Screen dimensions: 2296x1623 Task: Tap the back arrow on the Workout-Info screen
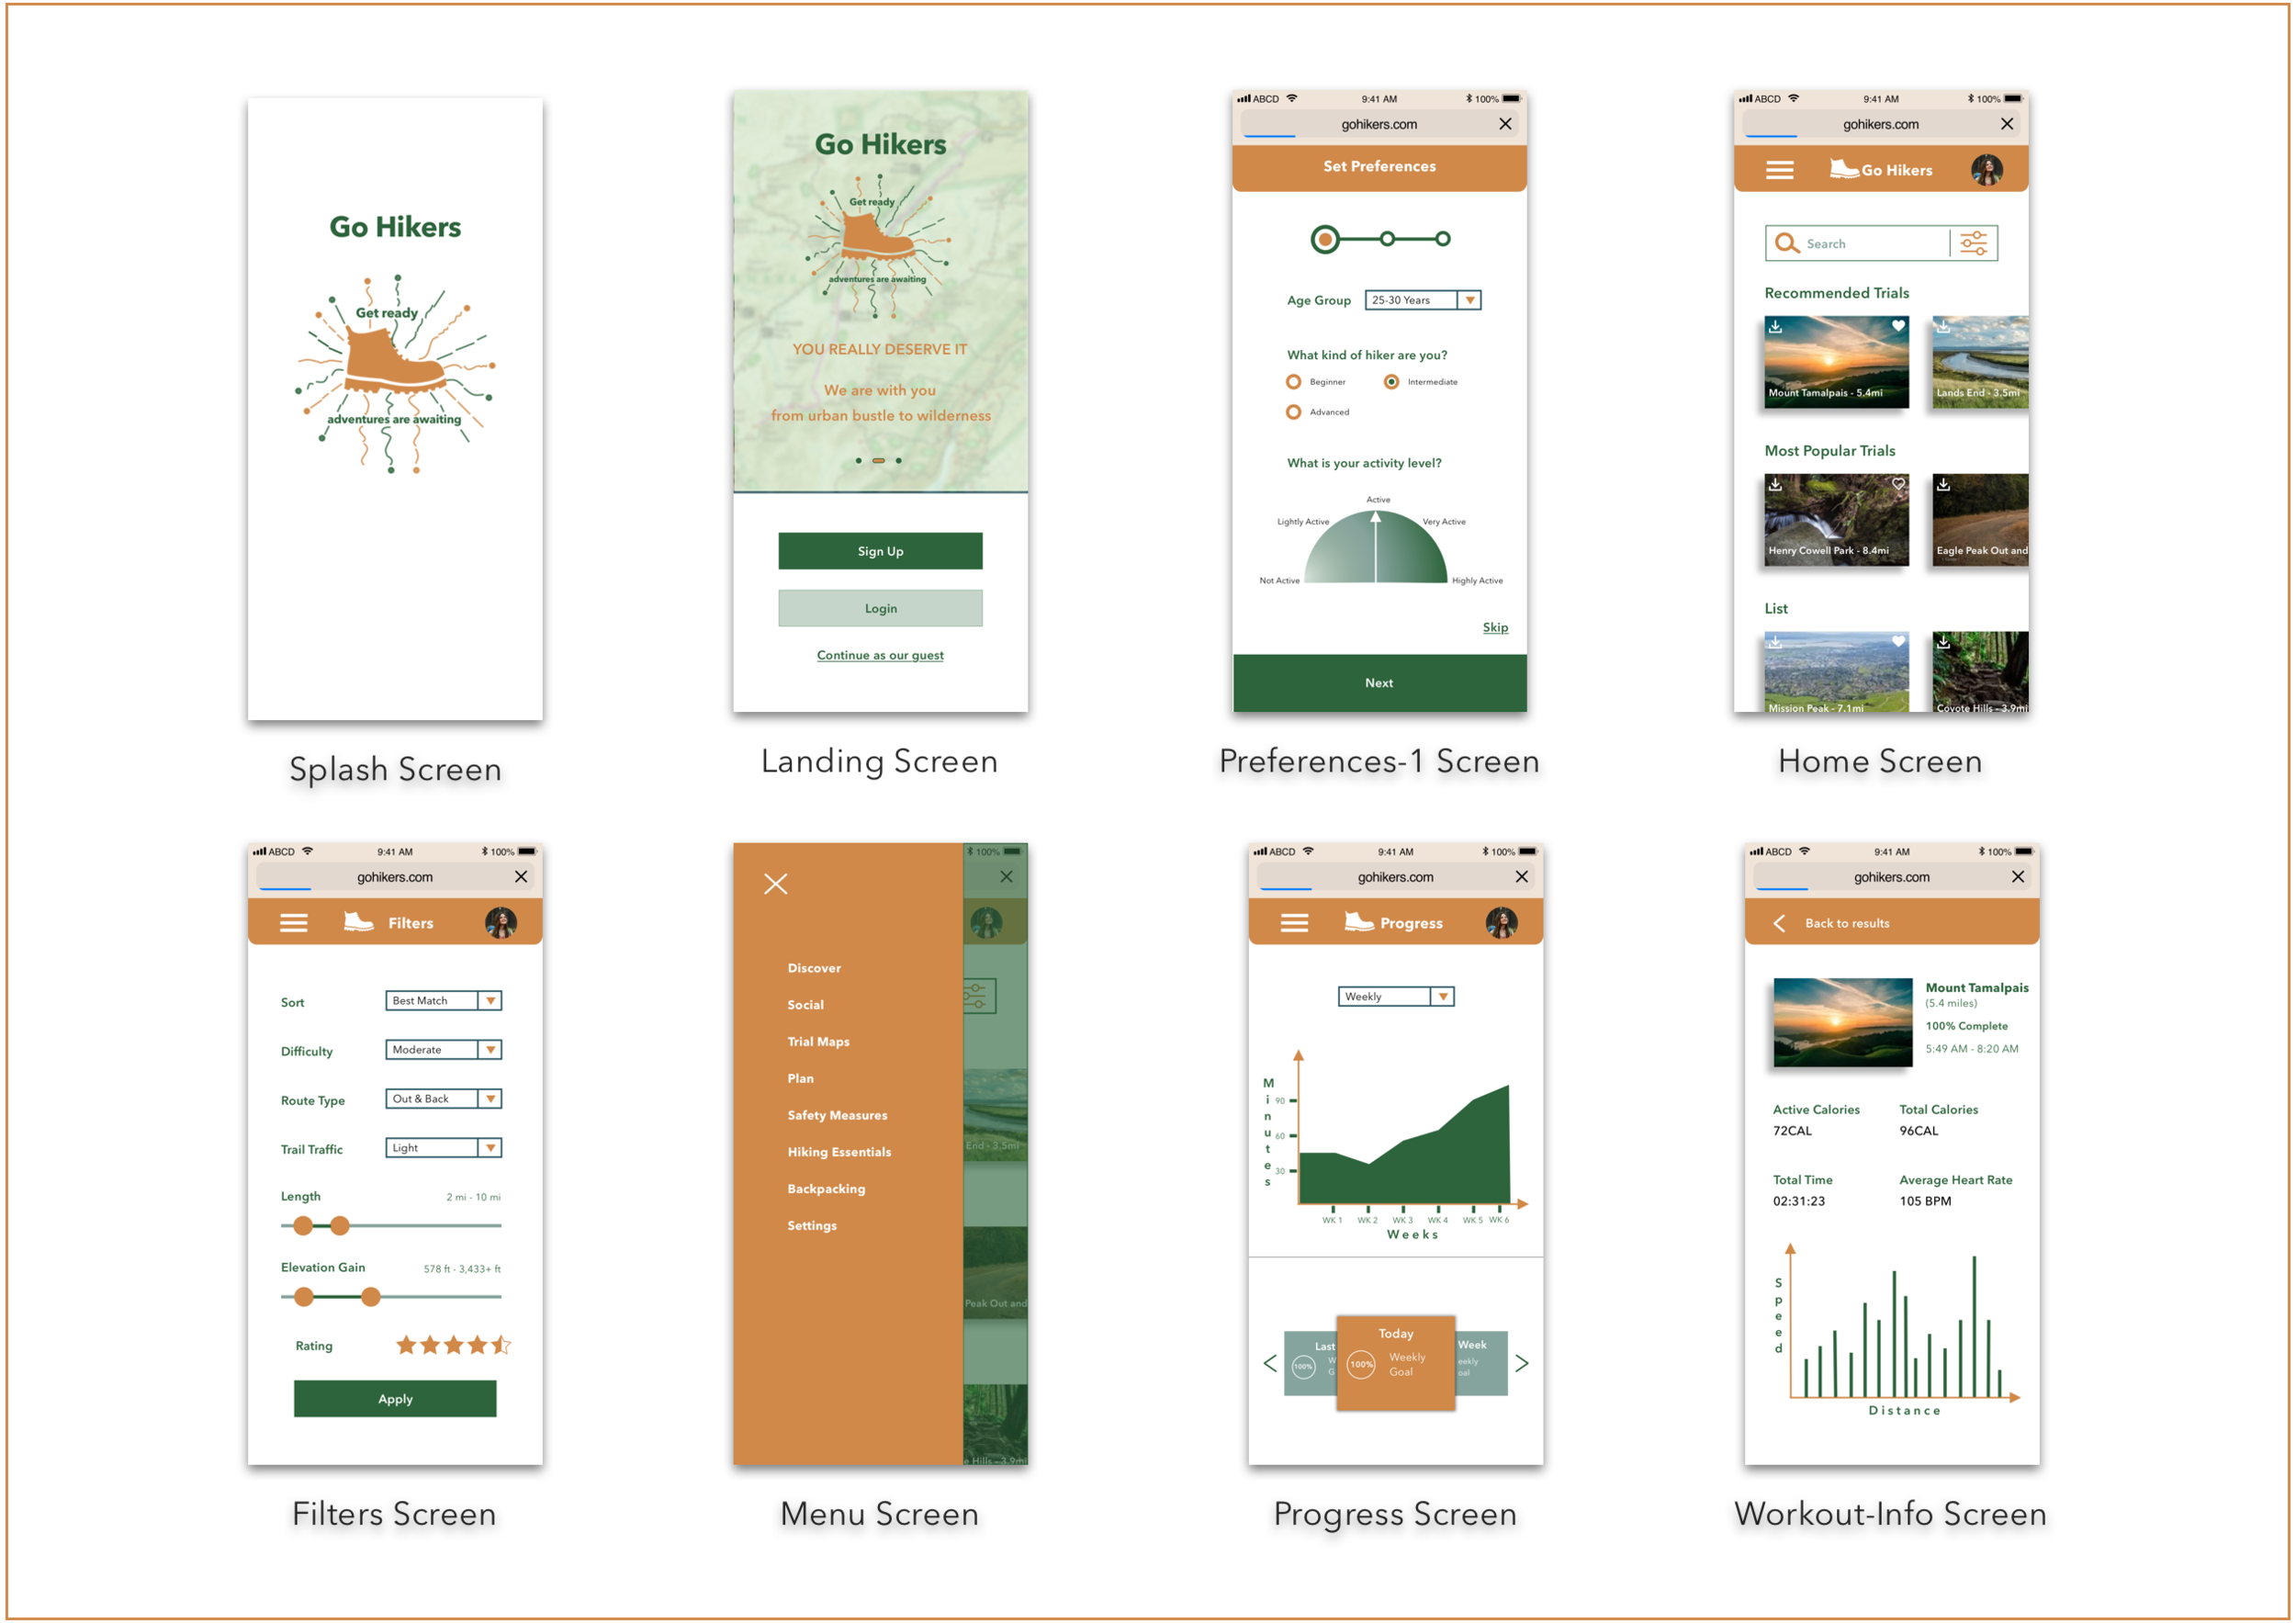(x=1779, y=923)
